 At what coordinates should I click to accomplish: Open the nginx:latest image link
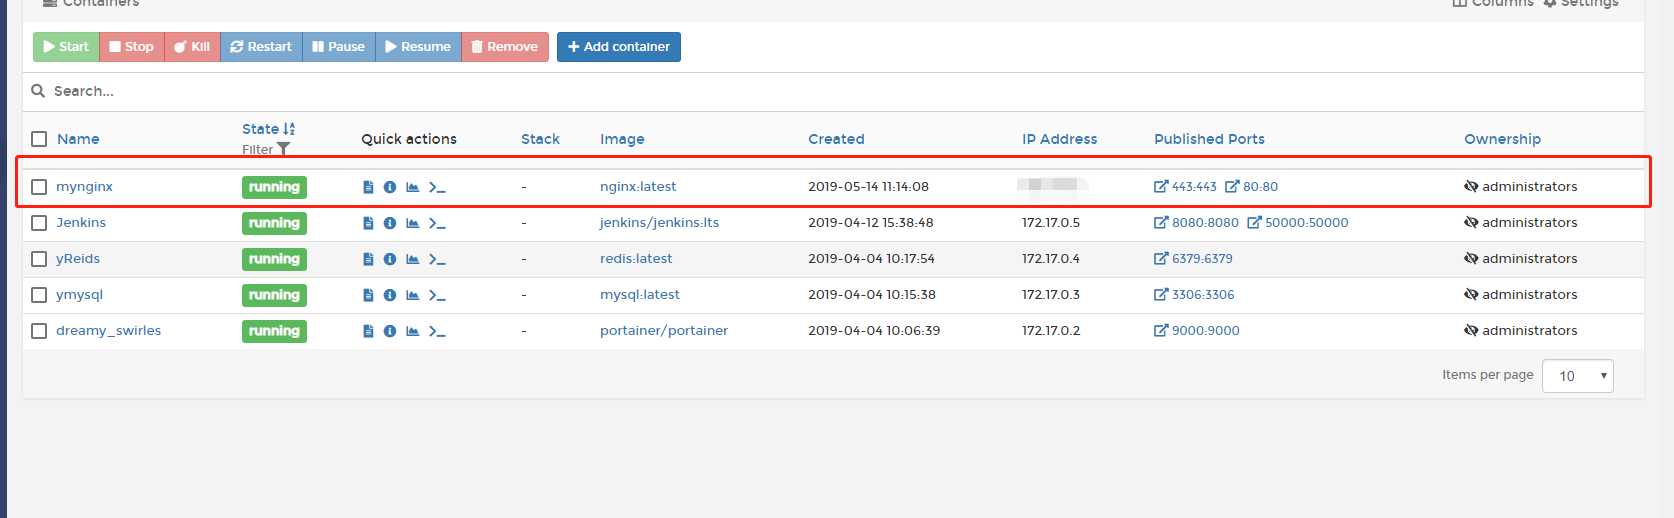(x=638, y=187)
